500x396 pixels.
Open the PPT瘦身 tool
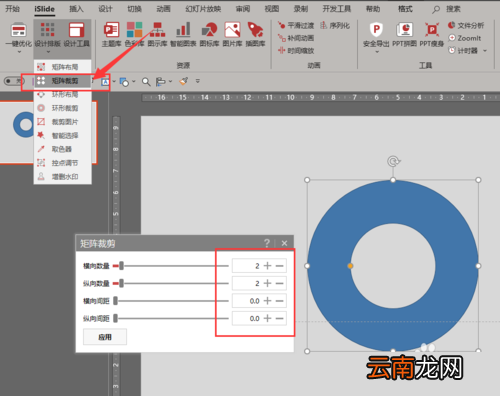pyautogui.click(x=432, y=34)
